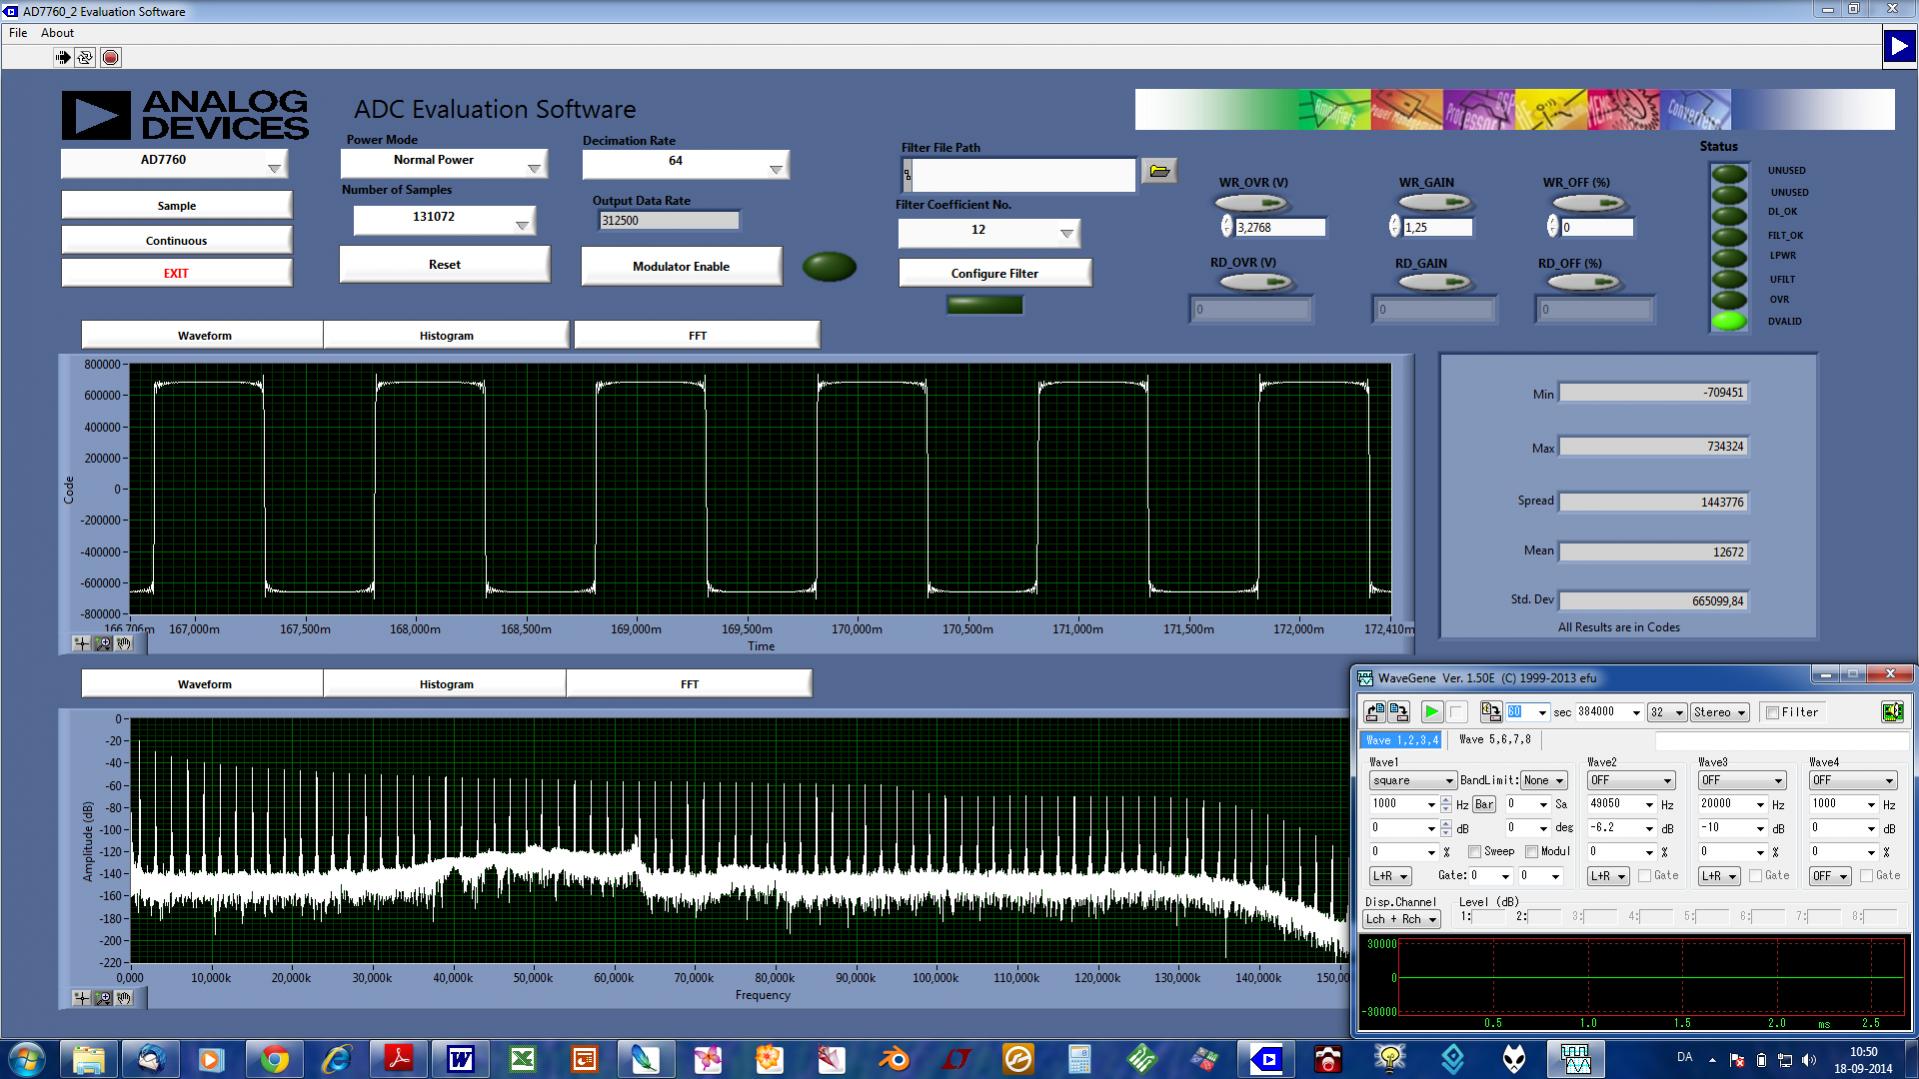Enable the WaveGene Filter checkbox
The width and height of the screenshot is (1919, 1079).
[1772, 712]
